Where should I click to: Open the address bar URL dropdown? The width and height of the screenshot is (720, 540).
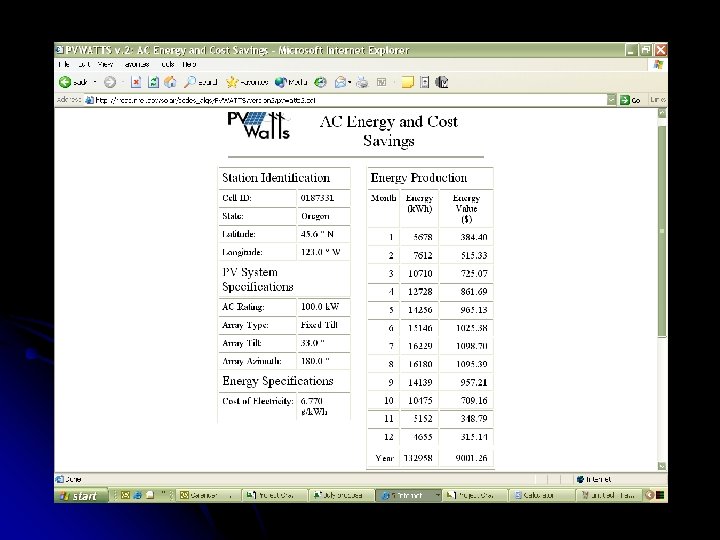click(611, 100)
